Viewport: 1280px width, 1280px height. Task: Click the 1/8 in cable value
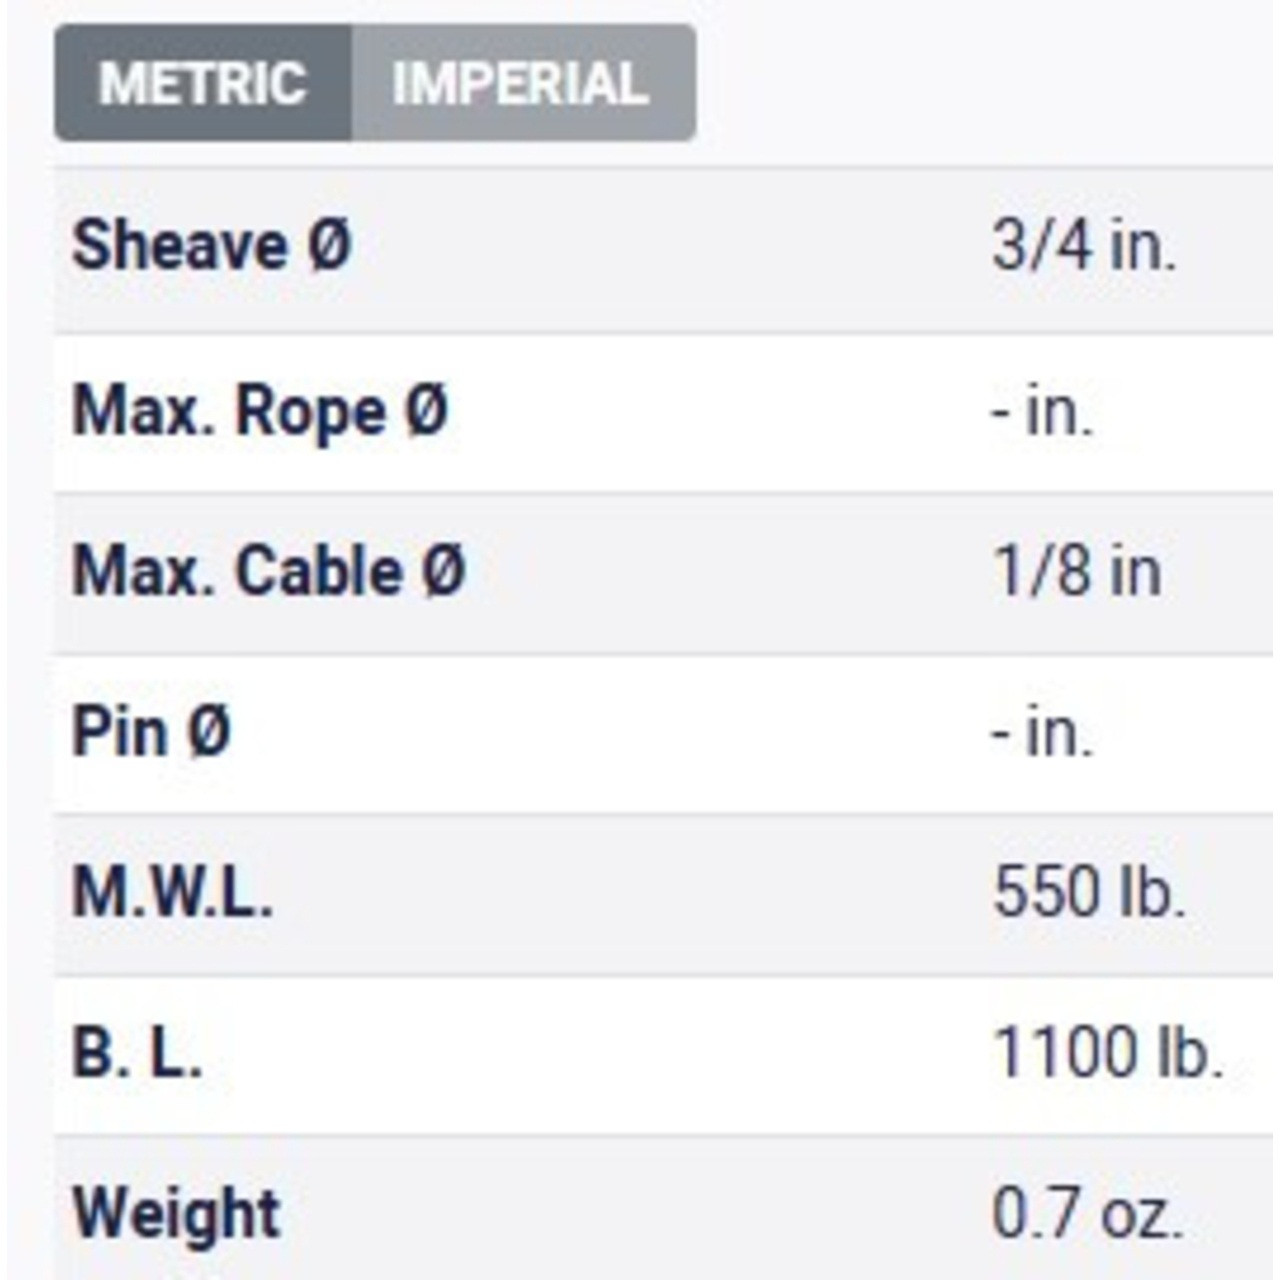point(1077,572)
